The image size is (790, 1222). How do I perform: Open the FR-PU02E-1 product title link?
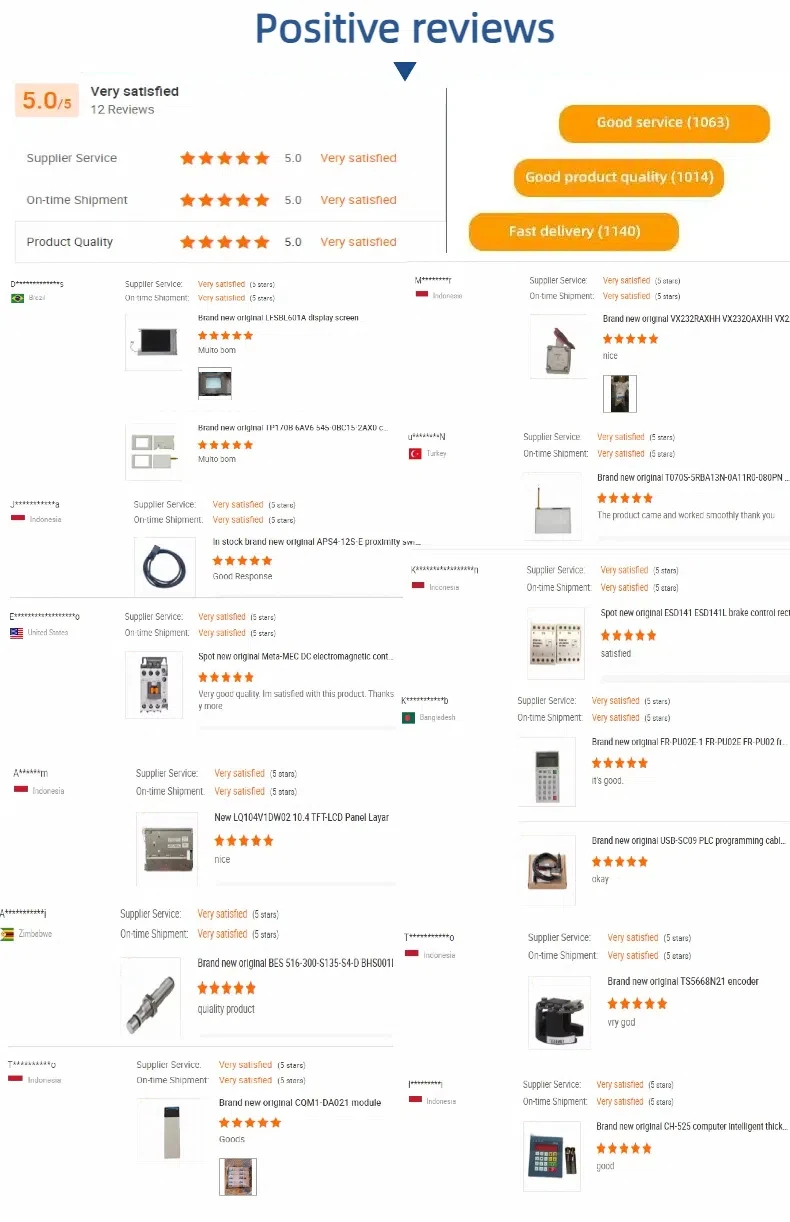[690, 742]
